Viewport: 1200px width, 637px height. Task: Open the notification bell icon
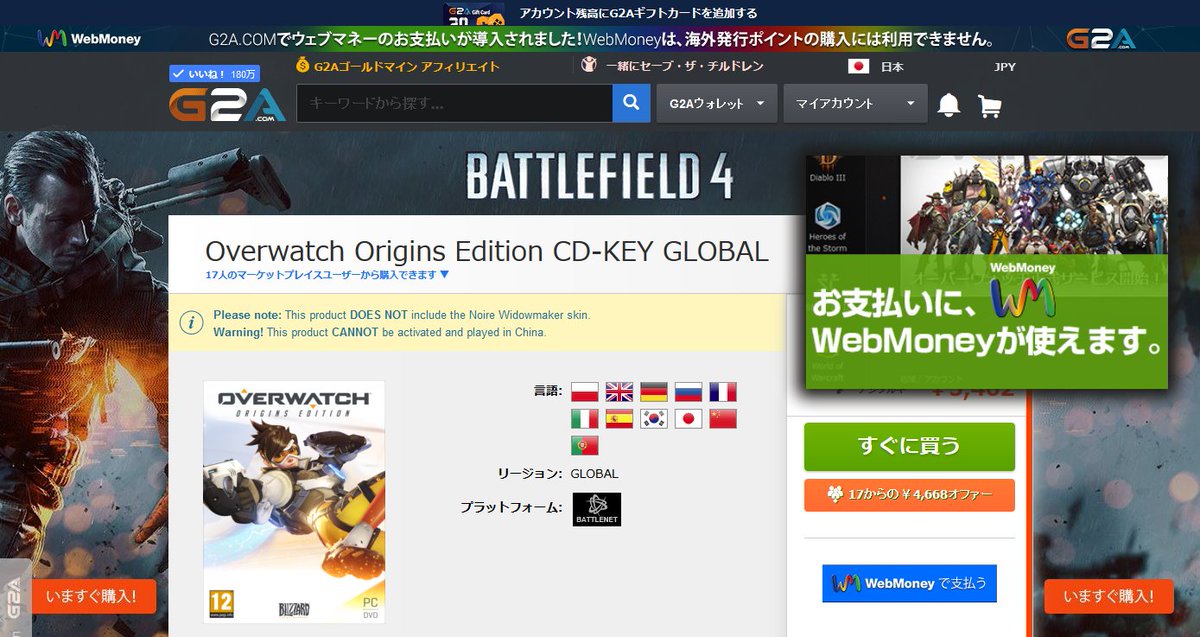coord(948,104)
